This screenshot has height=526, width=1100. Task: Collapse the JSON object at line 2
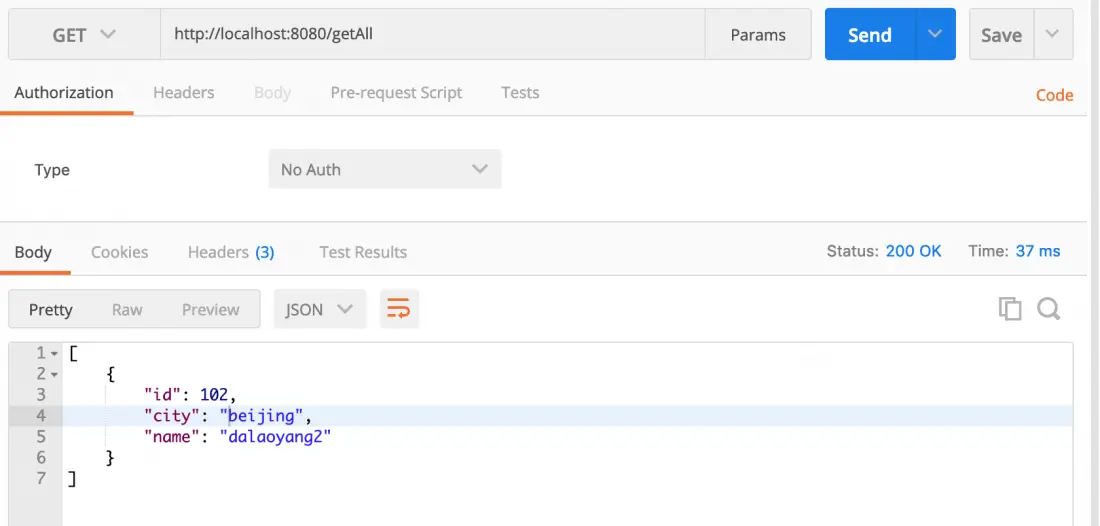[x=54, y=374]
